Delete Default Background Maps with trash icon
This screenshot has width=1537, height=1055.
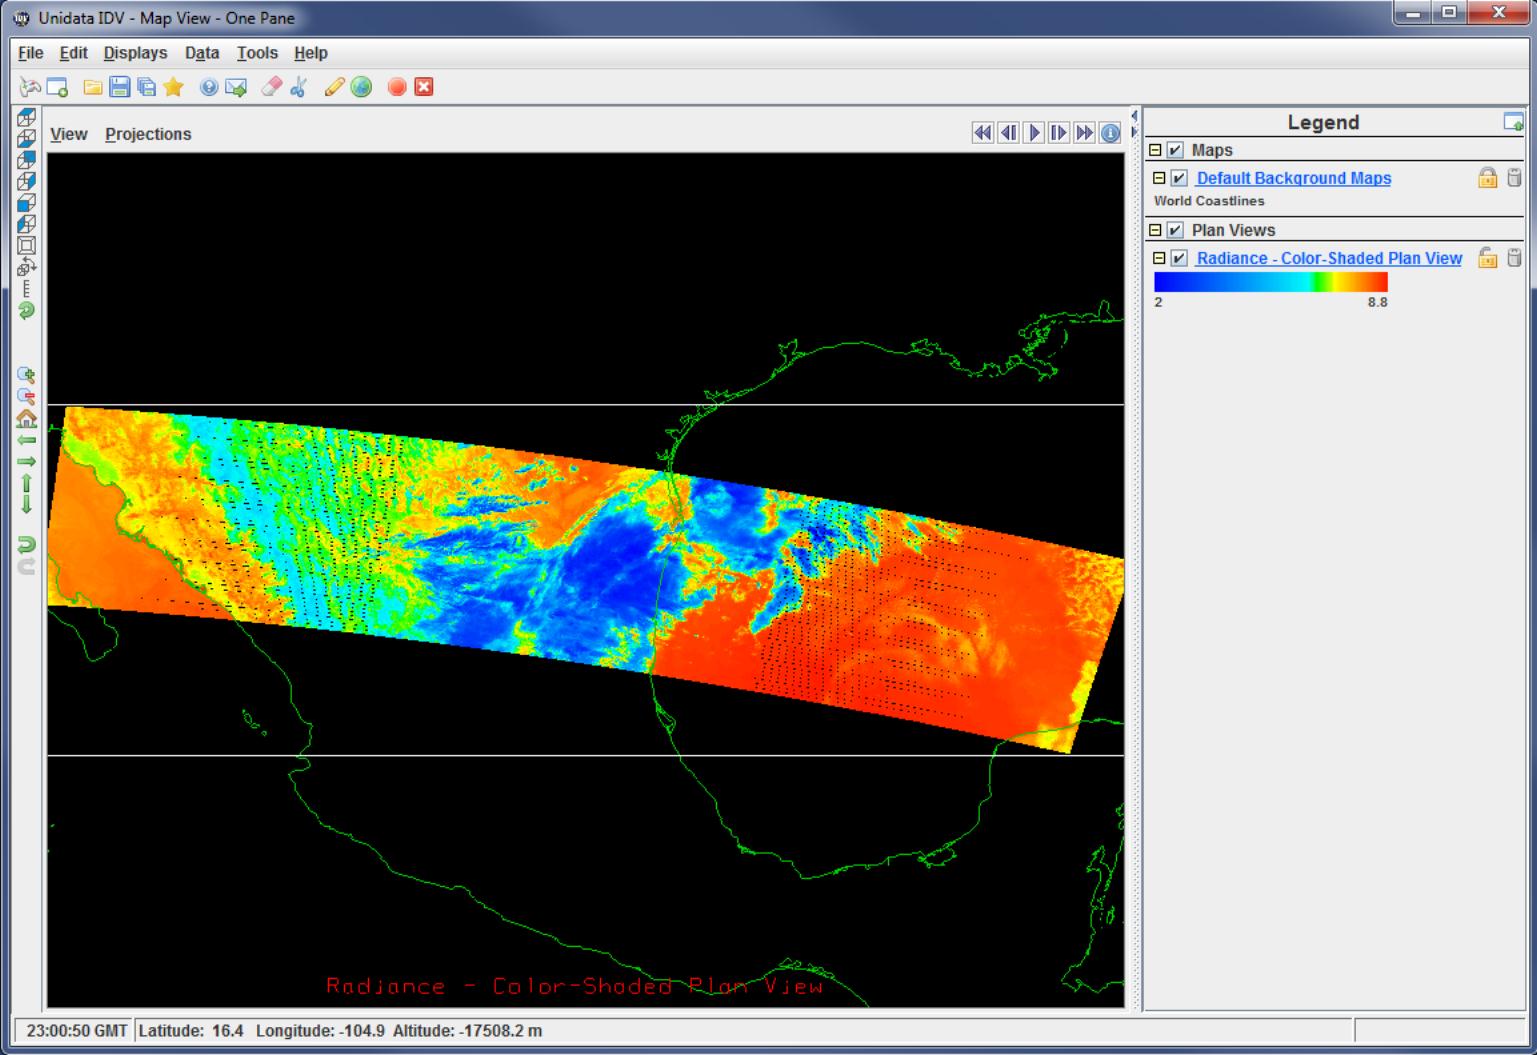(x=1514, y=178)
